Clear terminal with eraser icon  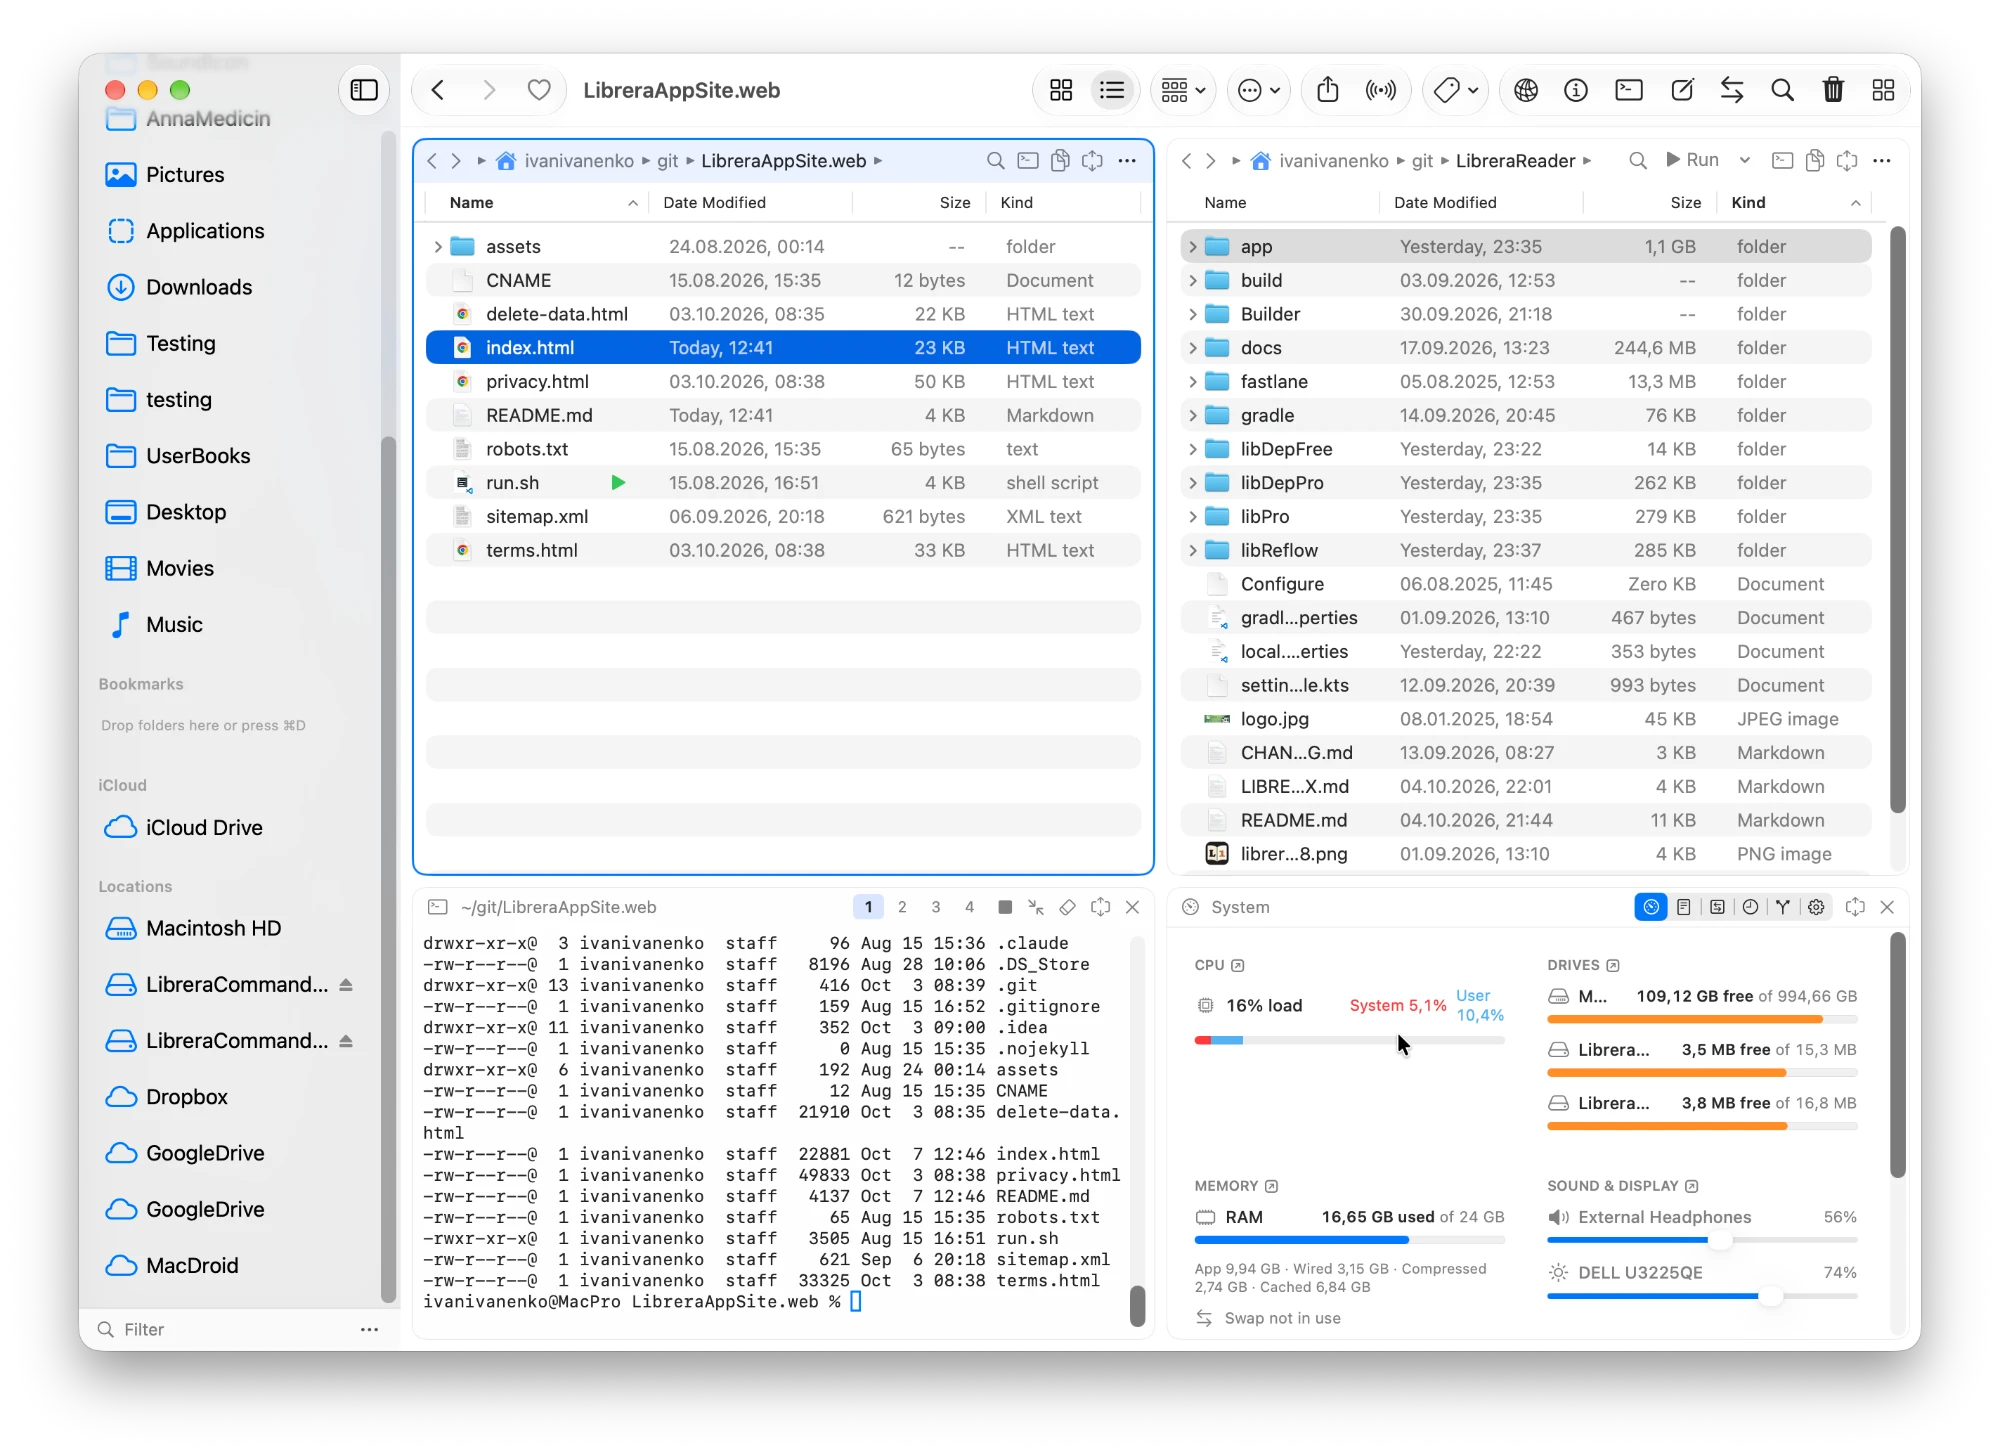point(1068,907)
